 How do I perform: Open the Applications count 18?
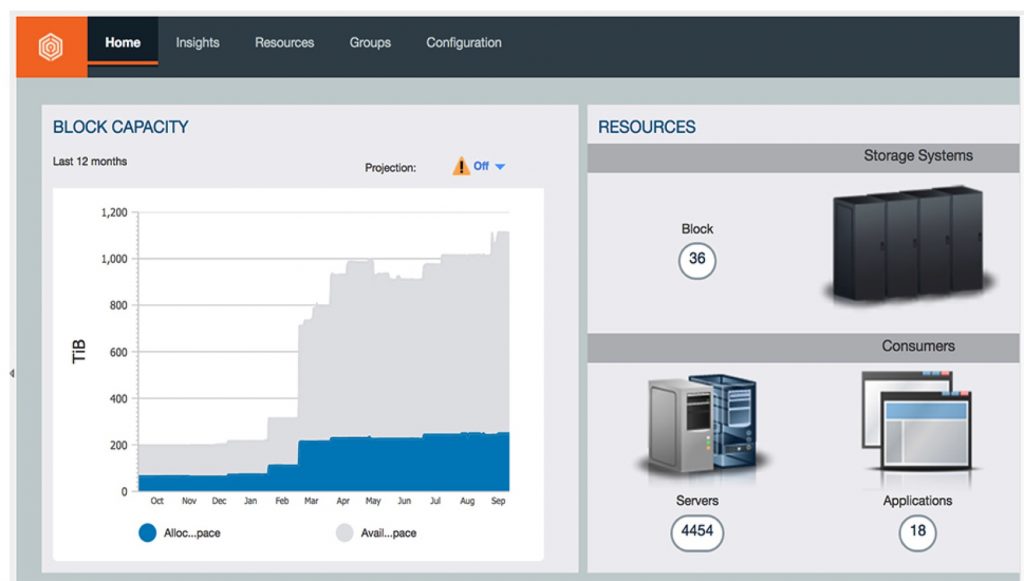[x=918, y=531]
